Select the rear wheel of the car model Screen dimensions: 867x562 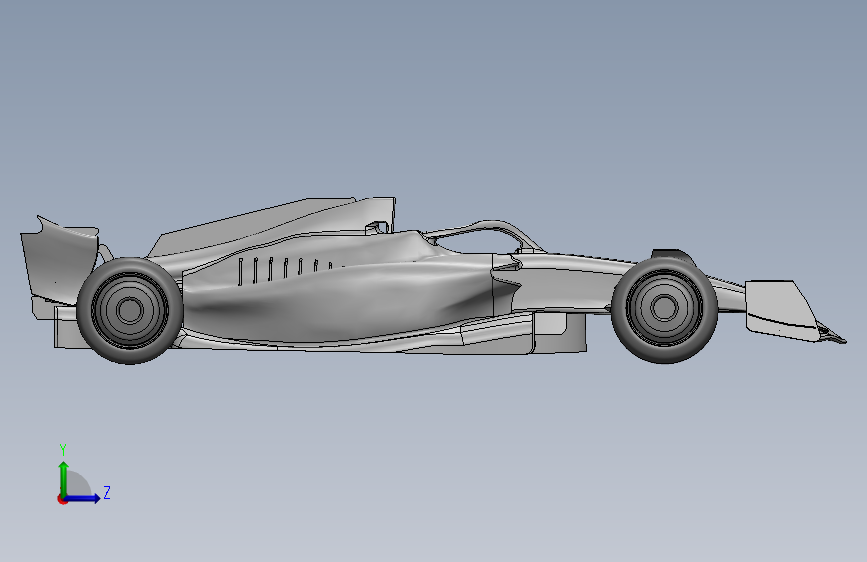click(130, 310)
